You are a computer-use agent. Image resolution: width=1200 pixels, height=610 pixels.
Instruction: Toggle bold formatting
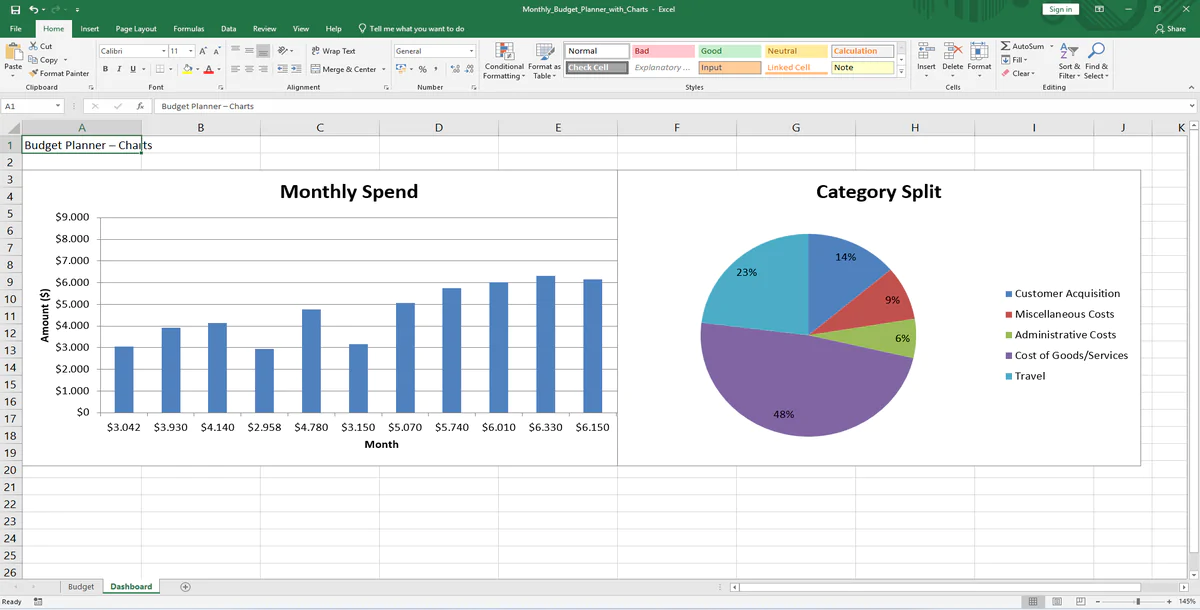pyautogui.click(x=104, y=69)
